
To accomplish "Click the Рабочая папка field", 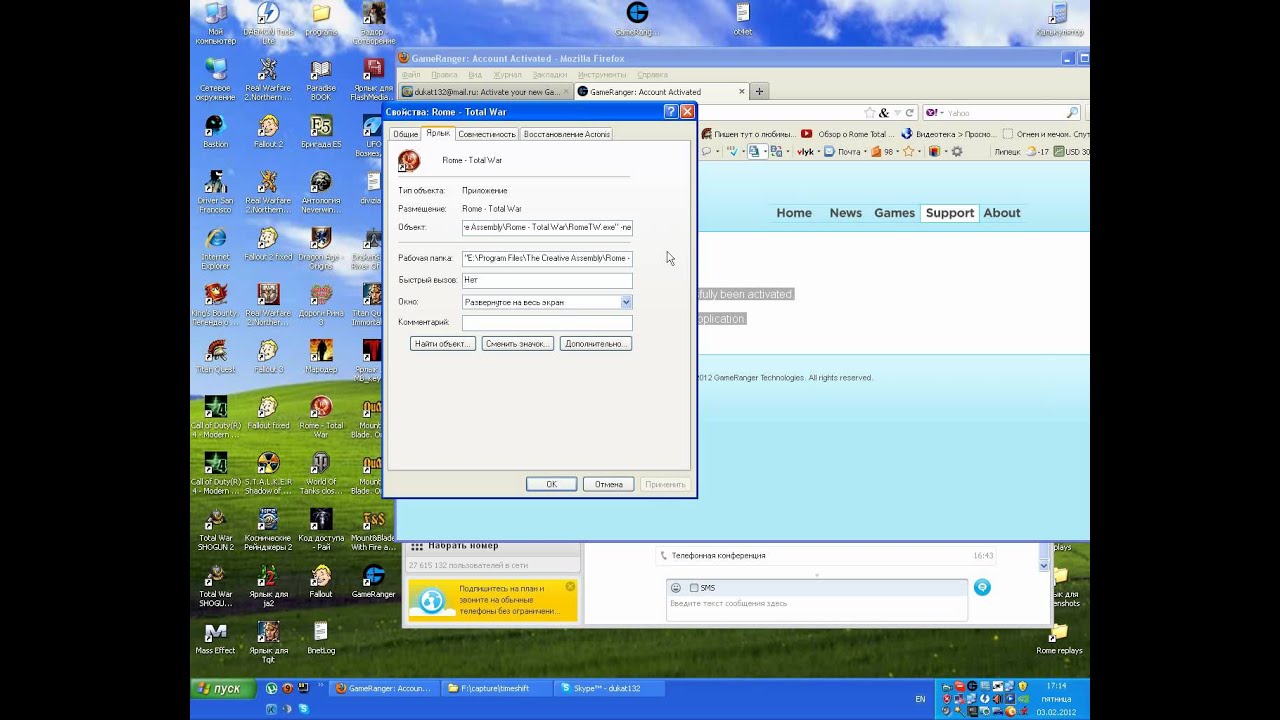I will [547, 258].
